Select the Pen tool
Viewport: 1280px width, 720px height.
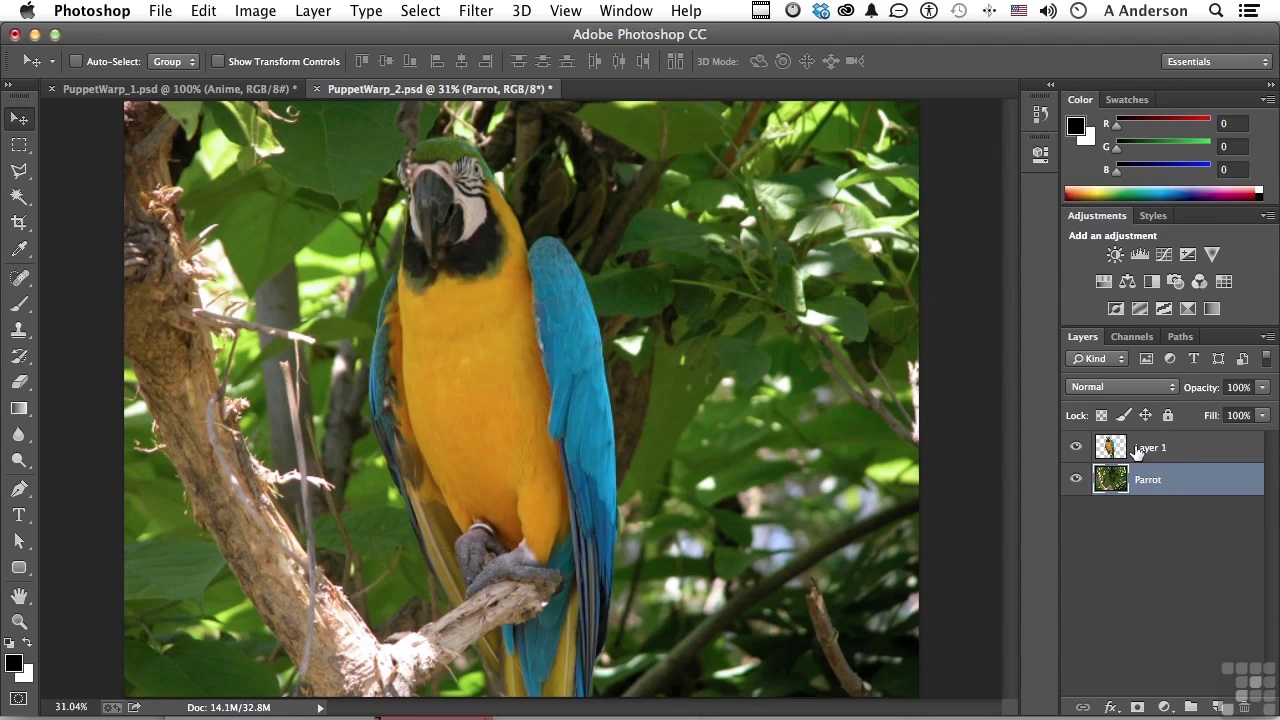point(19,488)
